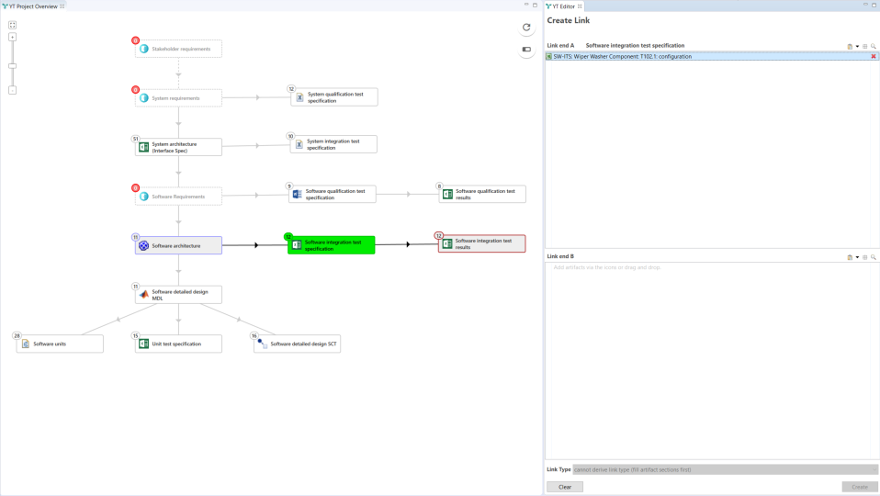880x496 pixels.
Task: Click the green Software integration test specification icon
Action: click(x=297, y=245)
